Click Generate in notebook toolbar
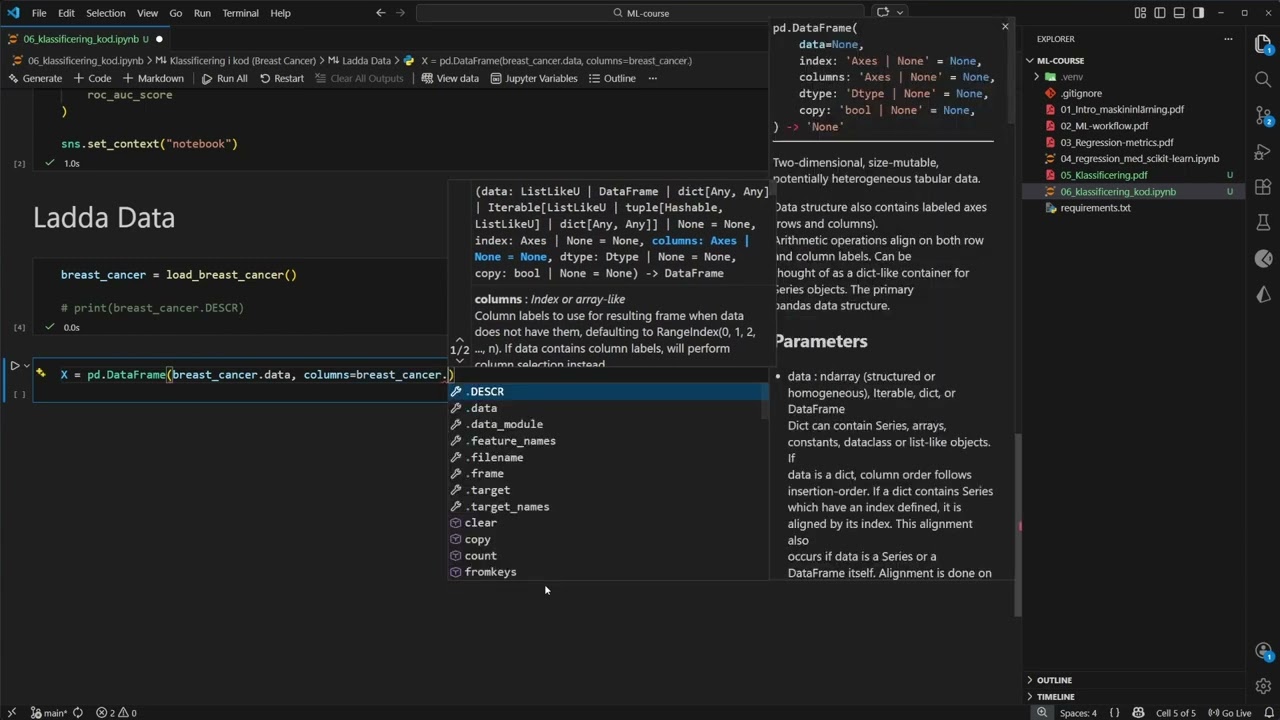The image size is (1280, 720). coord(35,78)
